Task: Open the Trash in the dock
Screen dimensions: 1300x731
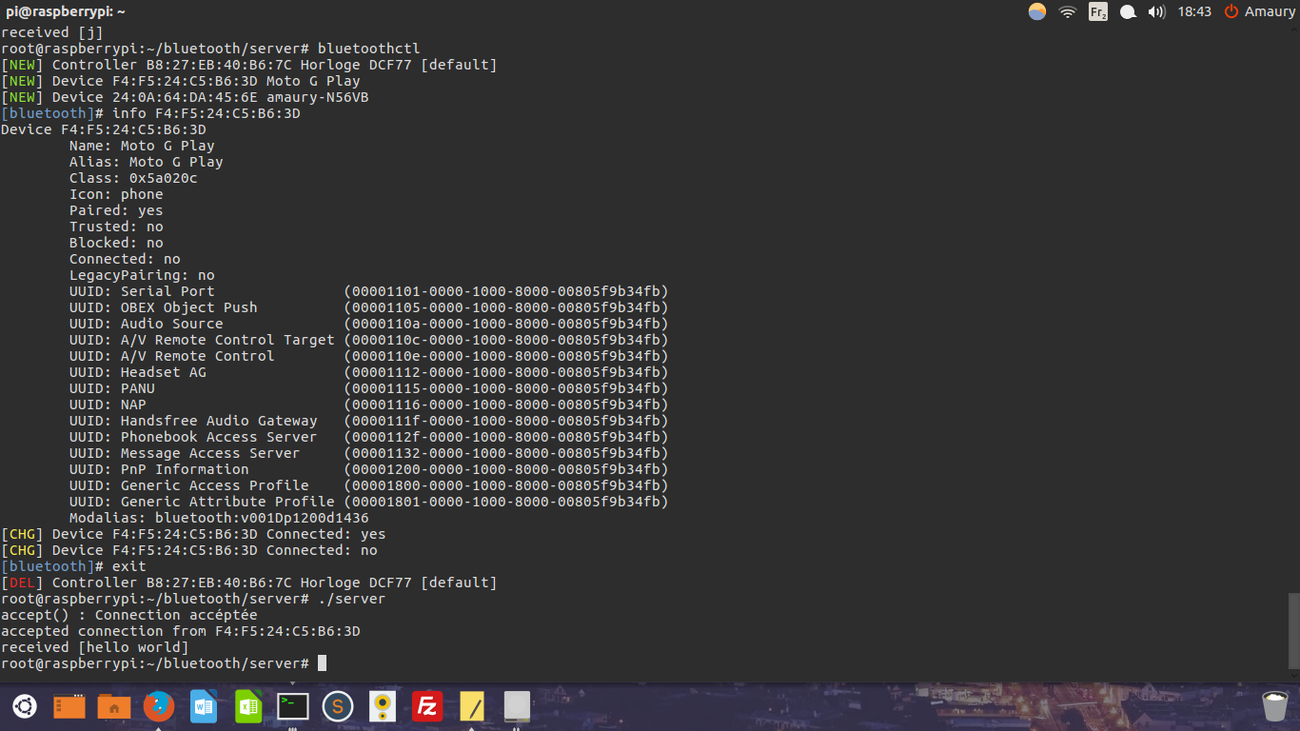Action: (x=1274, y=706)
